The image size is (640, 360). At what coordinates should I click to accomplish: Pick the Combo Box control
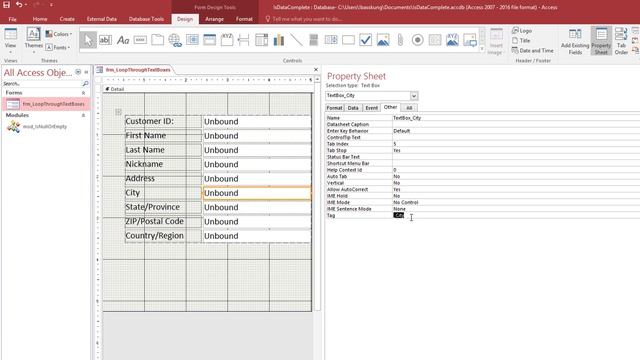[262, 40]
